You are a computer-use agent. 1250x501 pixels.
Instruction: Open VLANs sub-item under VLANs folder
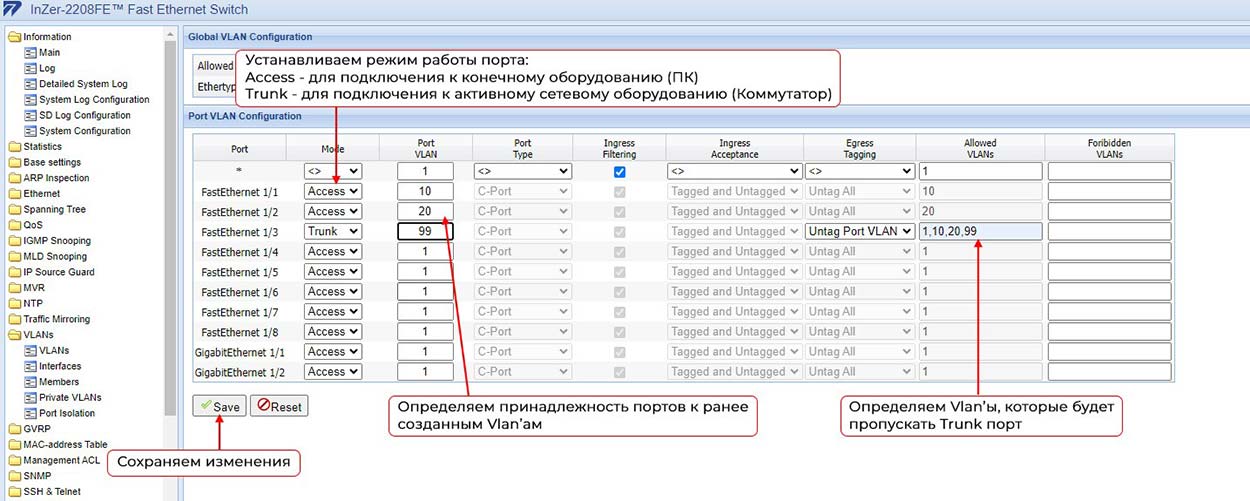pos(54,351)
